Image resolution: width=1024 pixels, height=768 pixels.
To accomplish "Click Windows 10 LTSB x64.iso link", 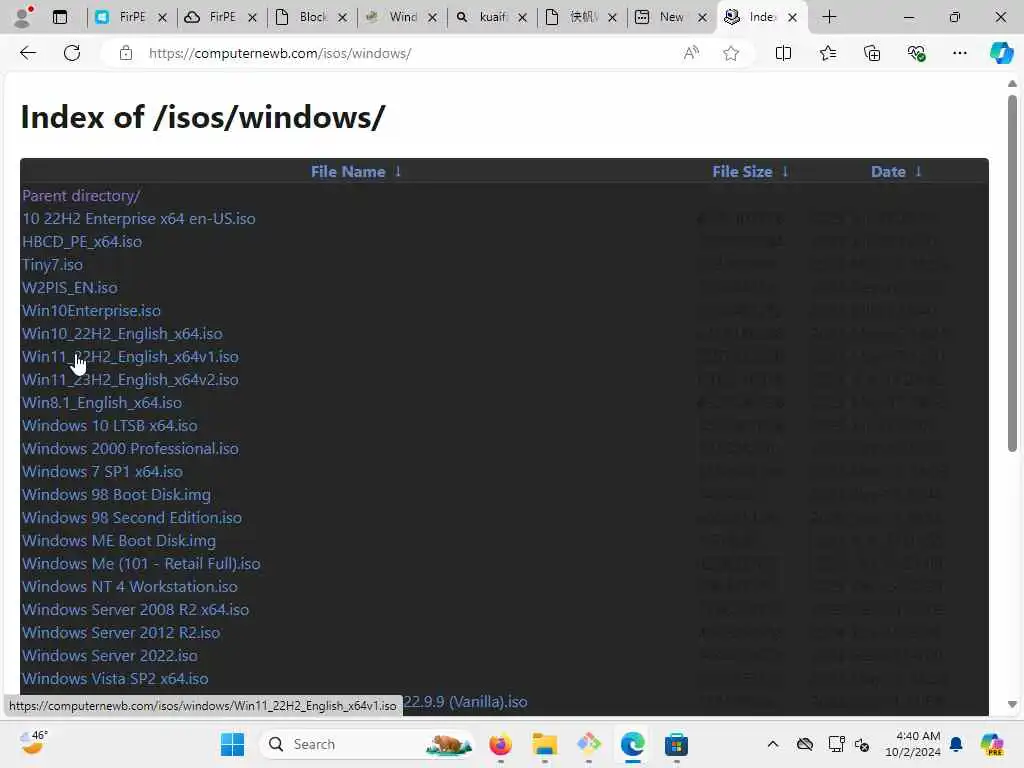I will 110,425.
